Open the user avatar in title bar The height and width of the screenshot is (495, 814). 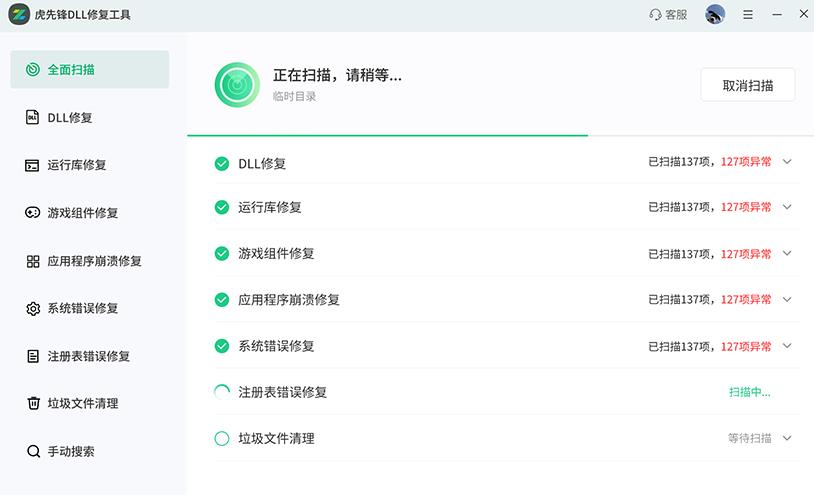715,15
